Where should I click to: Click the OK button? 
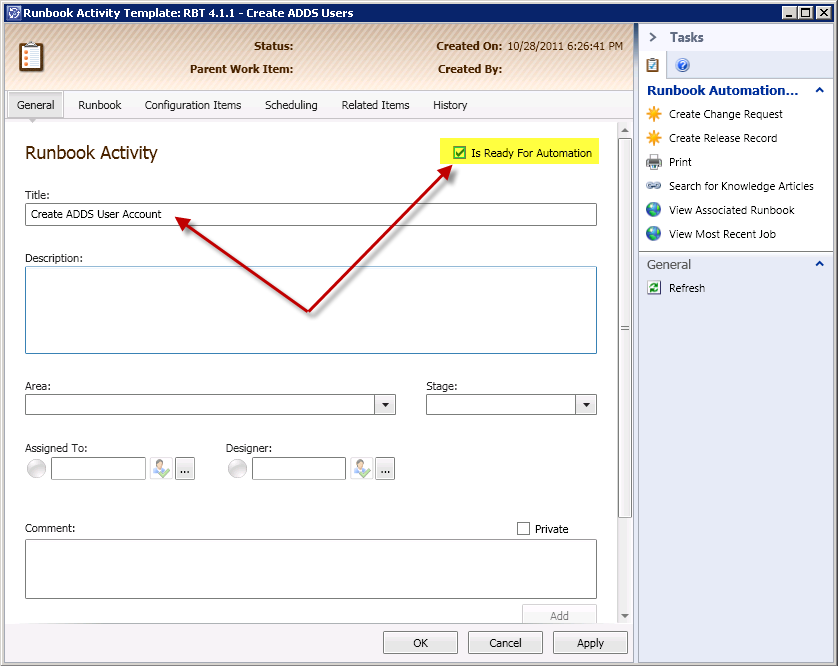421,643
